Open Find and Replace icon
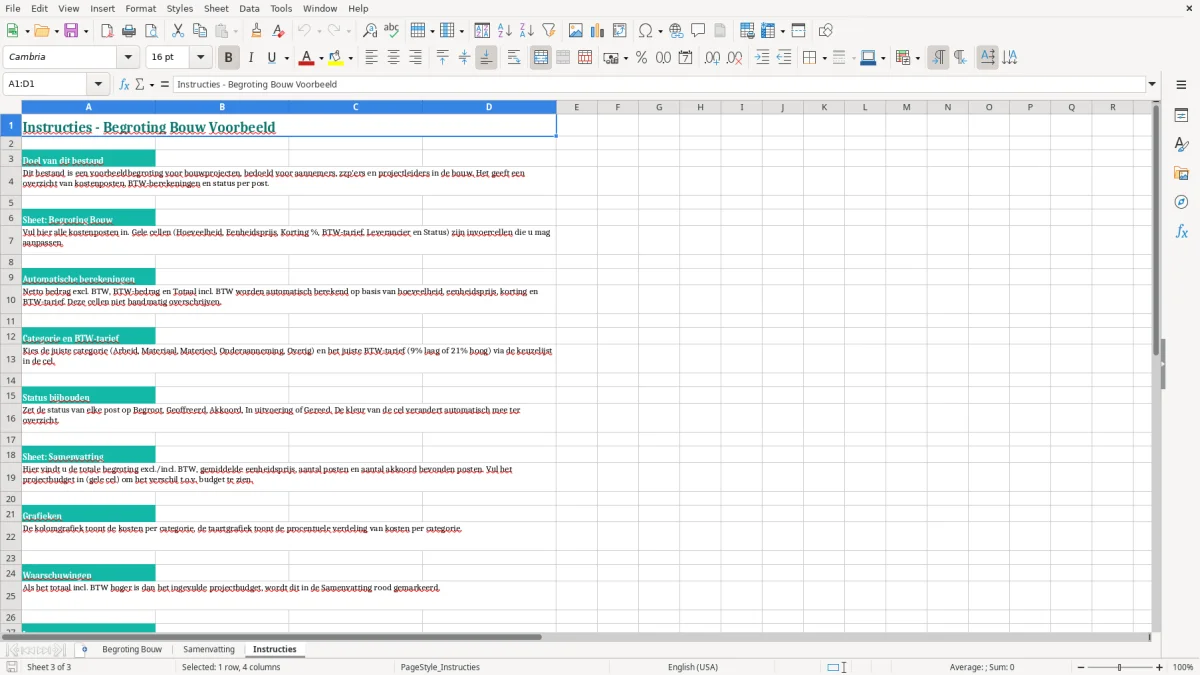1200x675 pixels. (x=370, y=31)
